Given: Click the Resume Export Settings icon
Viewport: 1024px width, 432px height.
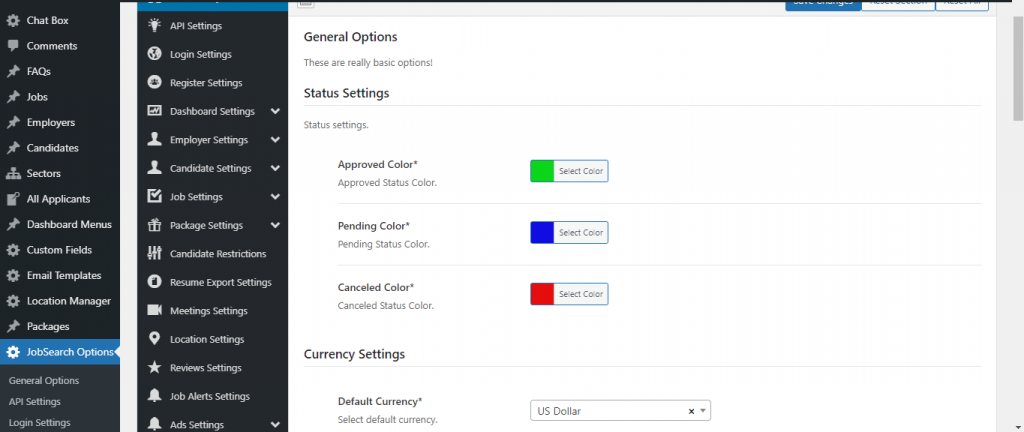Looking at the screenshot, I should [x=155, y=282].
